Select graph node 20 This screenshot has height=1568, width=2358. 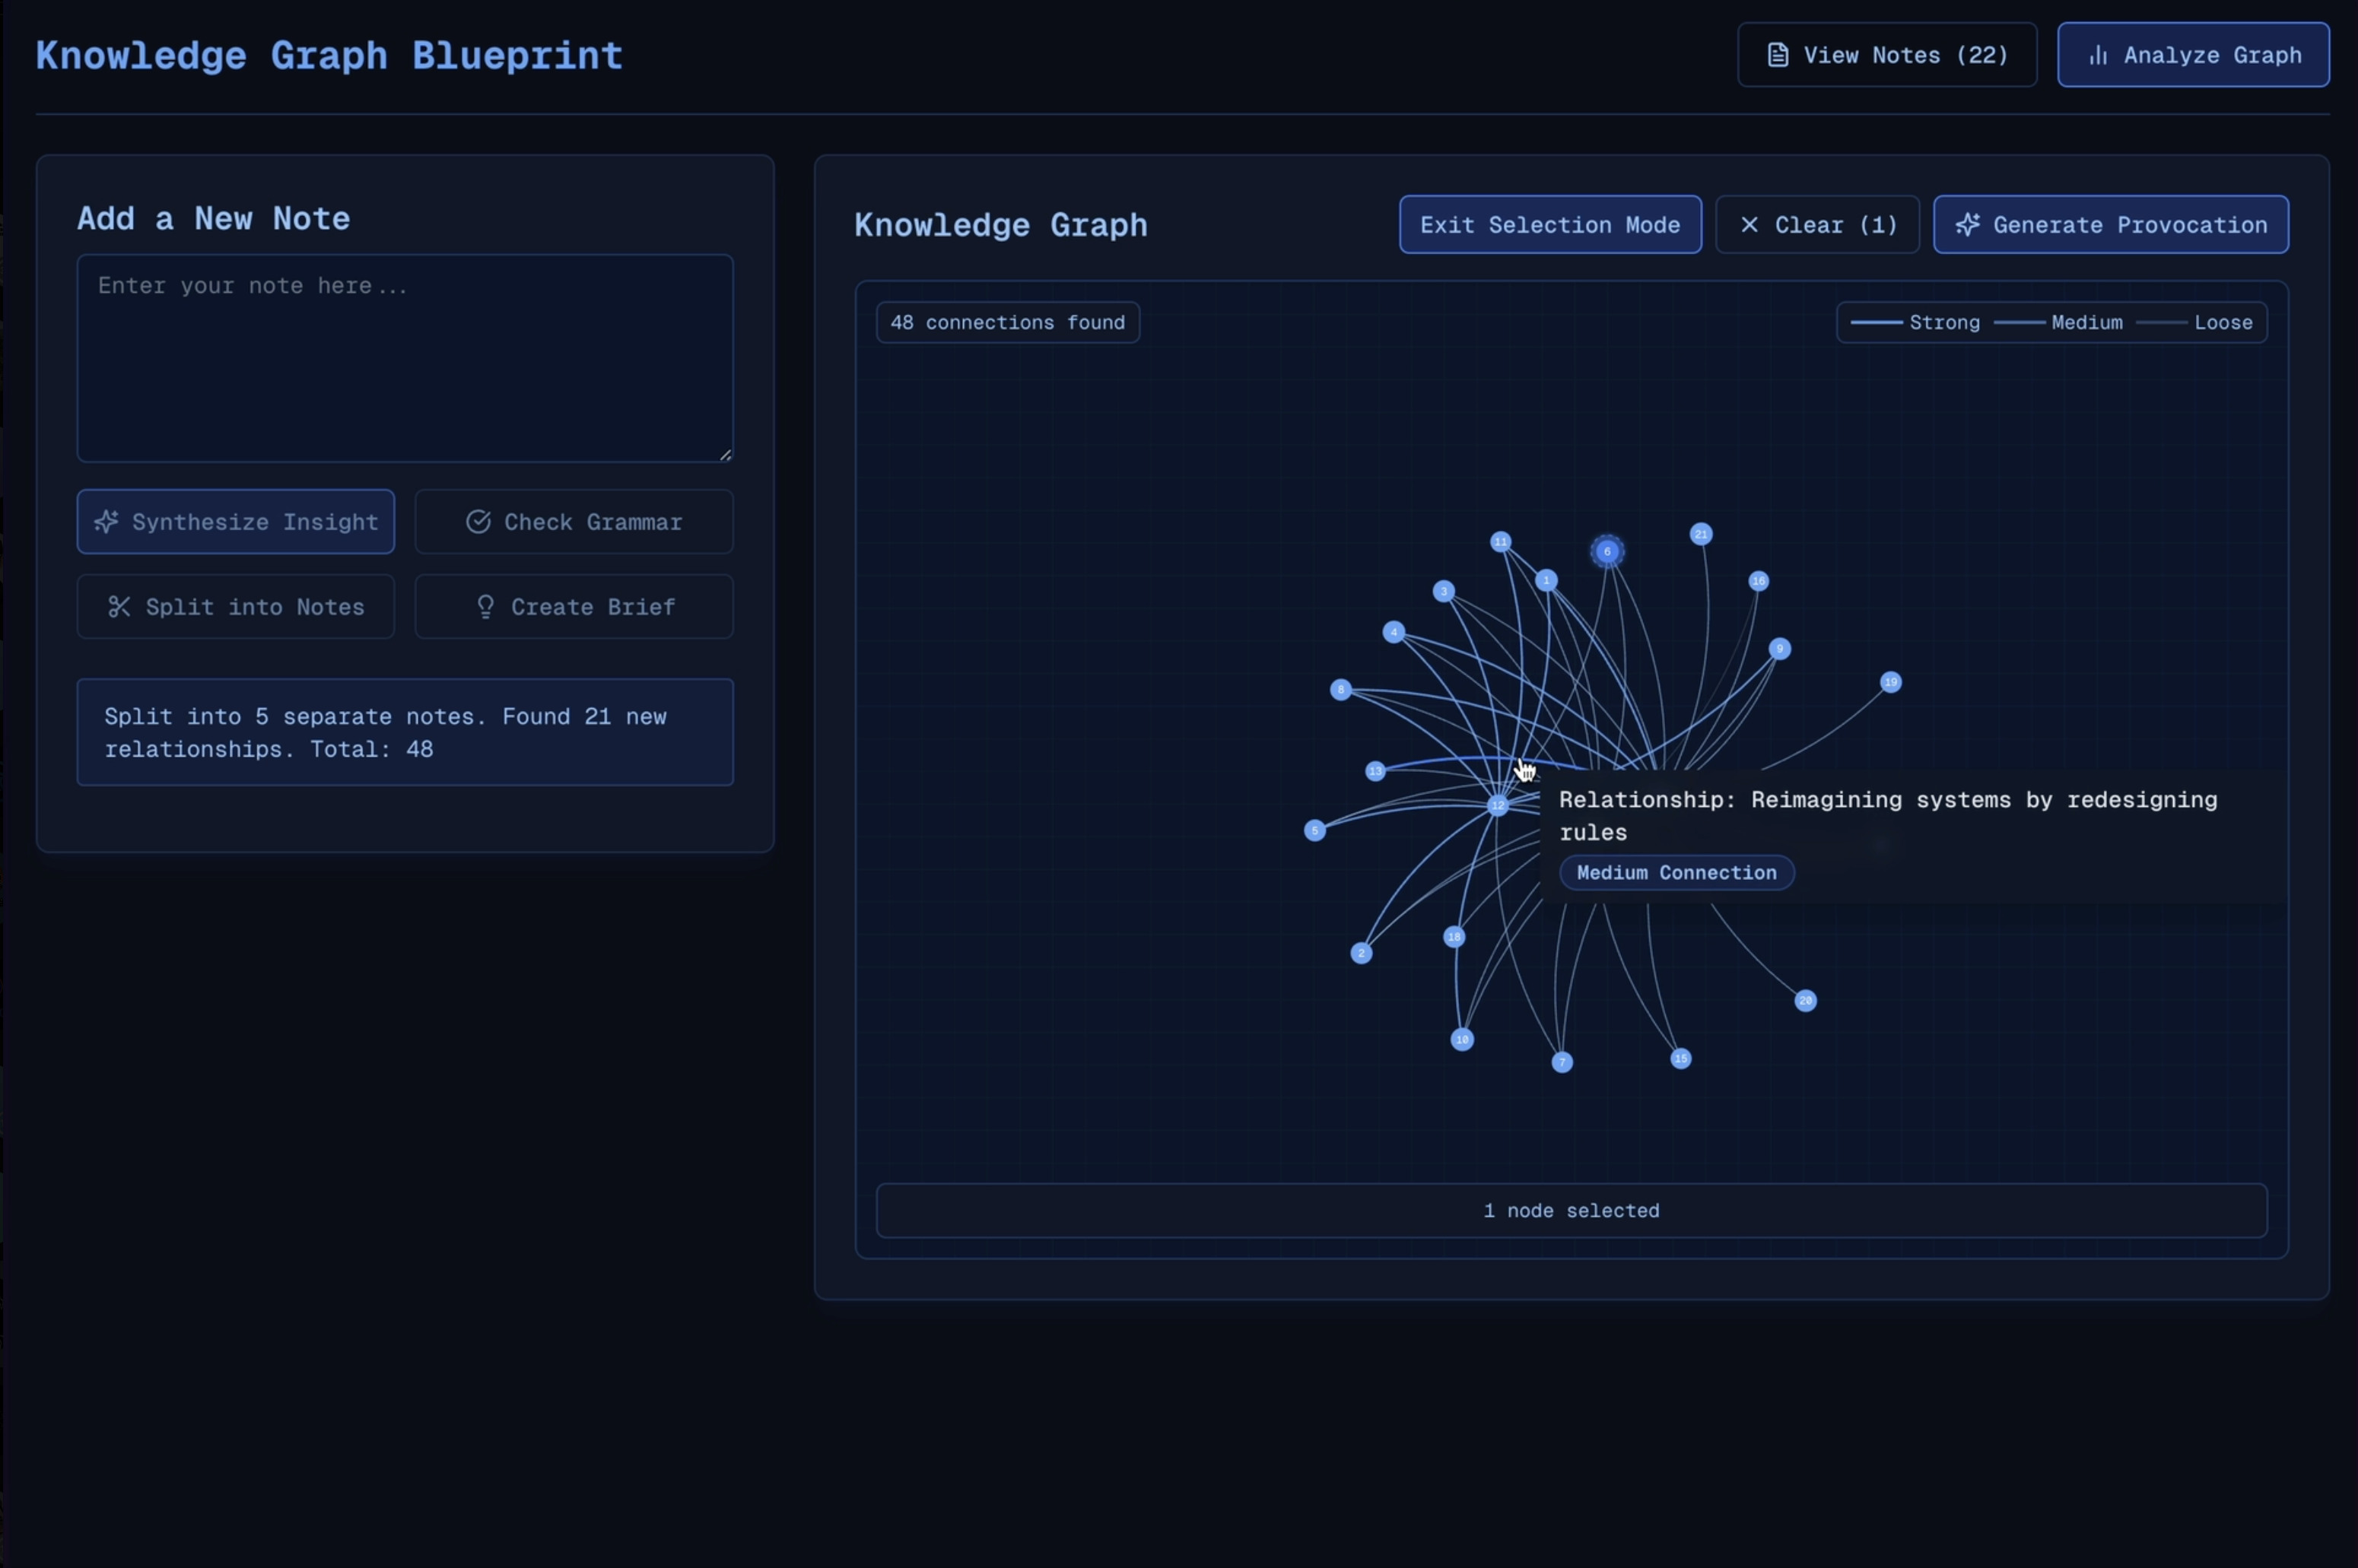click(x=1805, y=1001)
